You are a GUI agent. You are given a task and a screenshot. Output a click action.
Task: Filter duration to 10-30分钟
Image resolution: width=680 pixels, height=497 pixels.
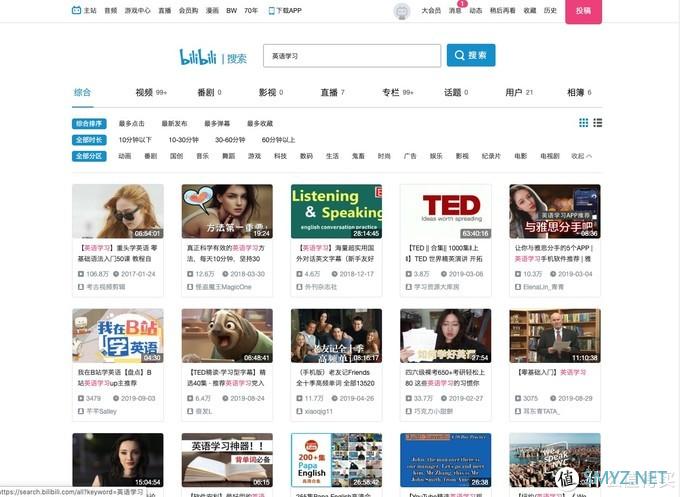pos(183,140)
